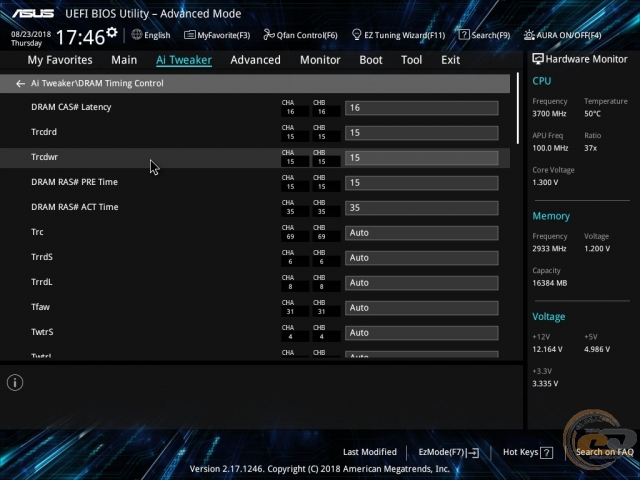This screenshot has height=480, width=640.
Task: Open the Monitor tab
Action: pyautogui.click(x=320, y=60)
